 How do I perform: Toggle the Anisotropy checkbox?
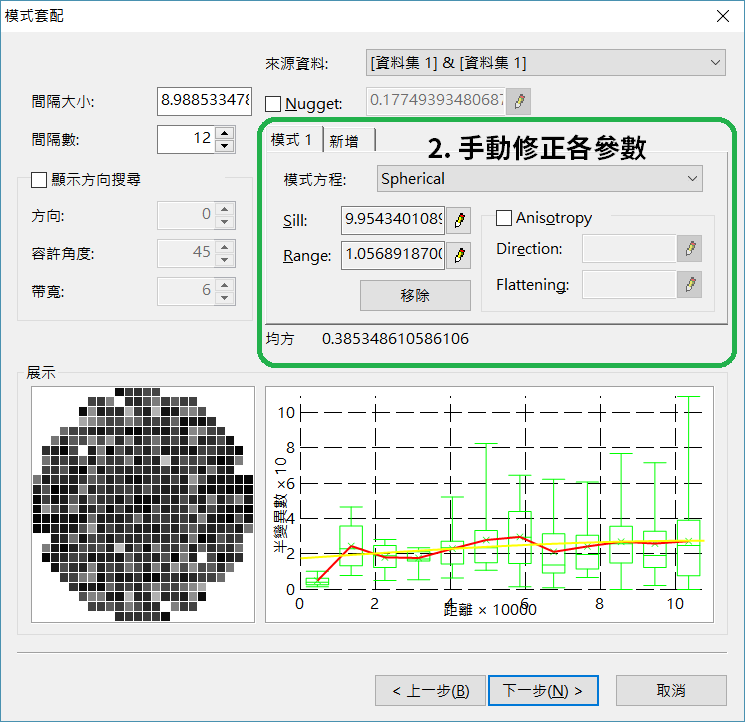click(x=504, y=218)
